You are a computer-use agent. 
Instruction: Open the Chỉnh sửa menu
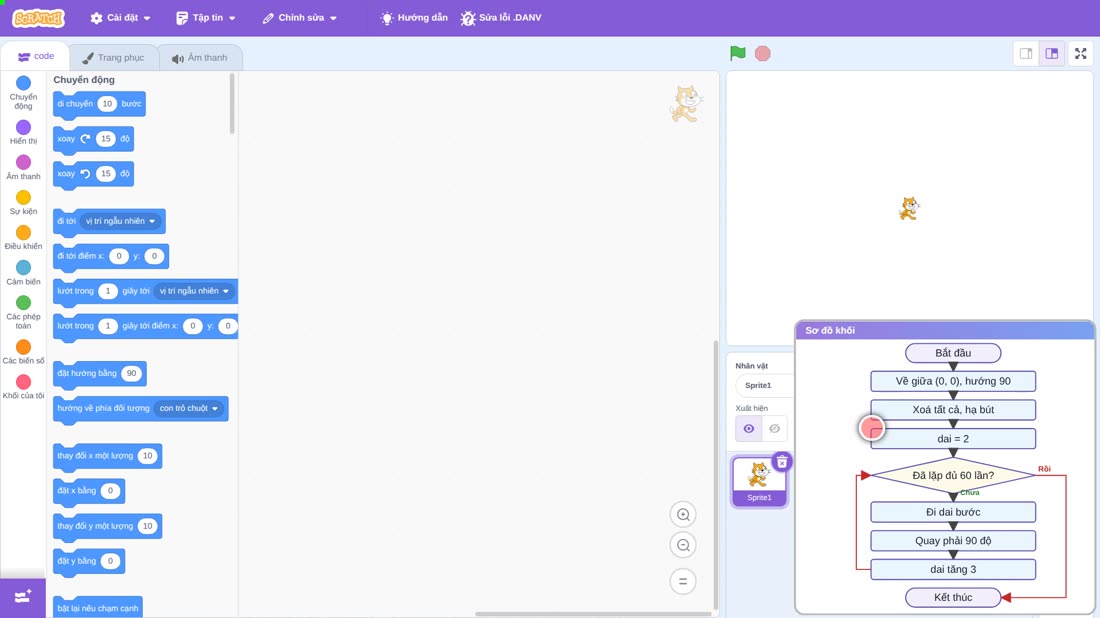(300, 18)
